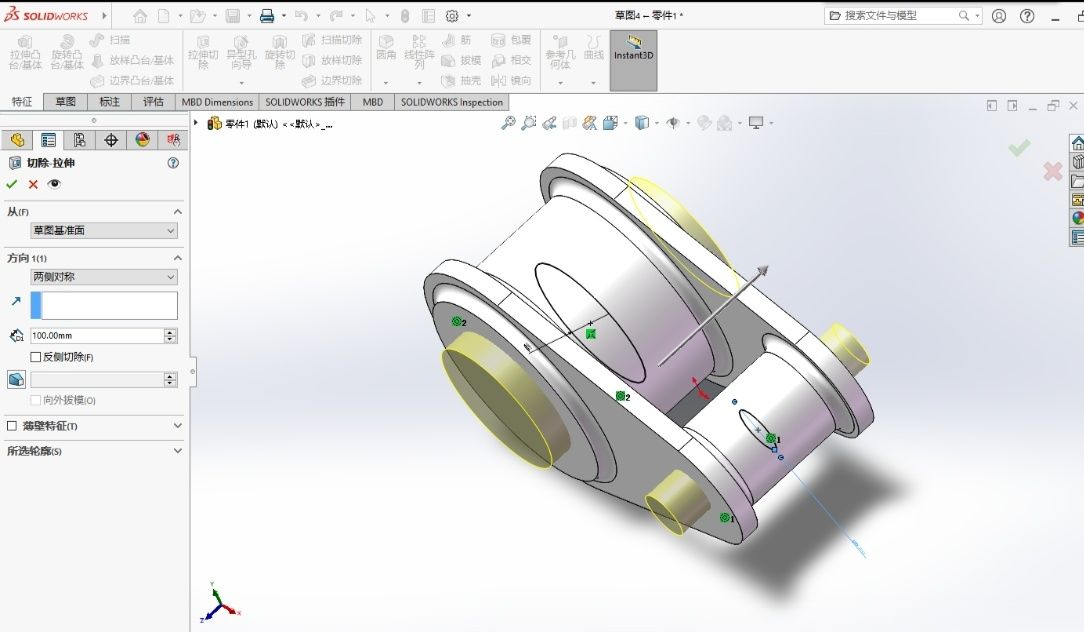Open SOLIDWORKS Inspection tab
The image size is (1084, 632).
tap(451, 102)
